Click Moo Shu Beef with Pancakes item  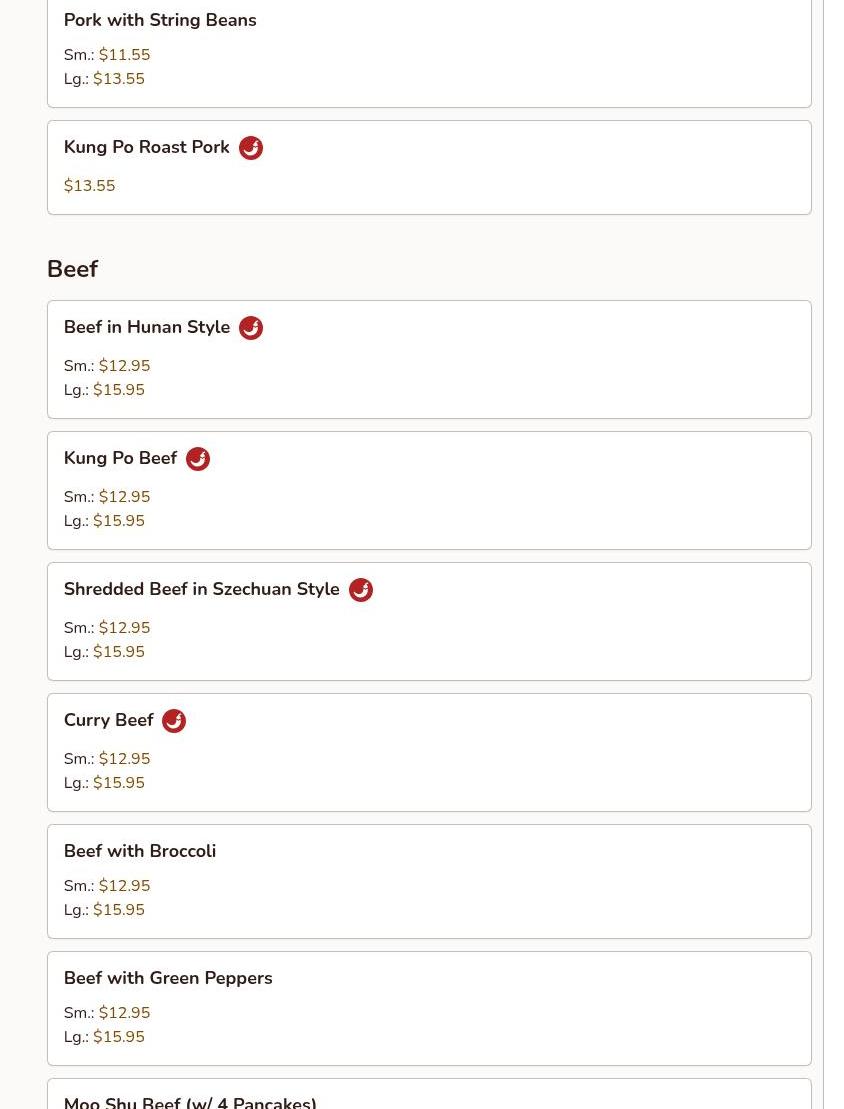(x=190, y=1102)
